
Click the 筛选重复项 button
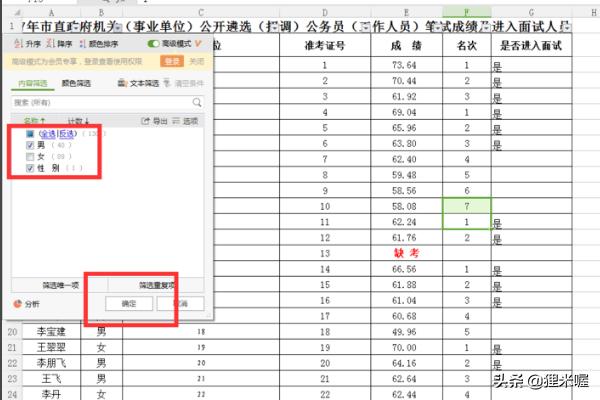[156, 285]
